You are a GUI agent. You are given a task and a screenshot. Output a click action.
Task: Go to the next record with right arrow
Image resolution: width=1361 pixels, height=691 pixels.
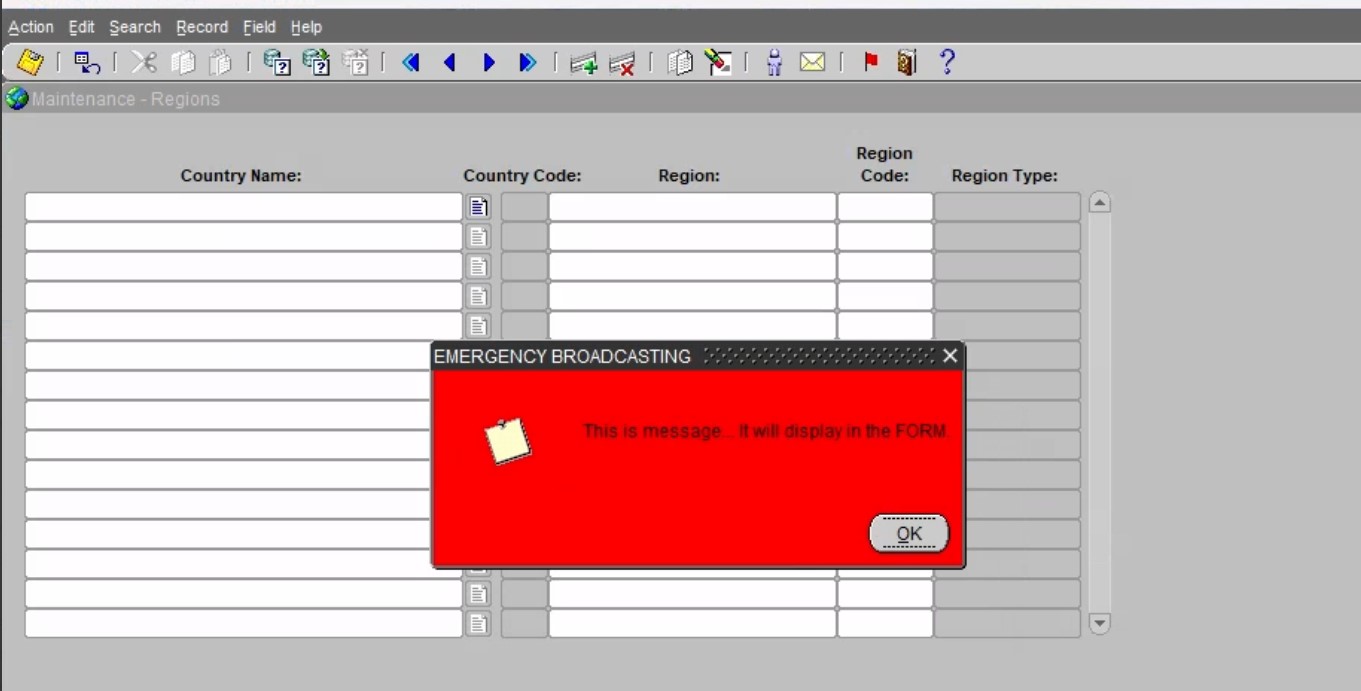click(x=489, y=63)
